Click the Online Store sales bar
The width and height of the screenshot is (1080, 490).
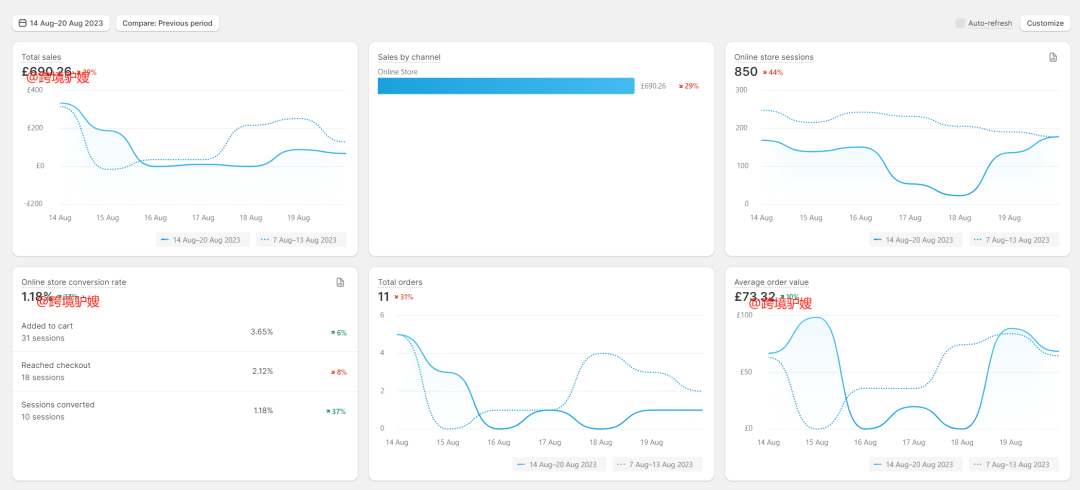point(506,86)
